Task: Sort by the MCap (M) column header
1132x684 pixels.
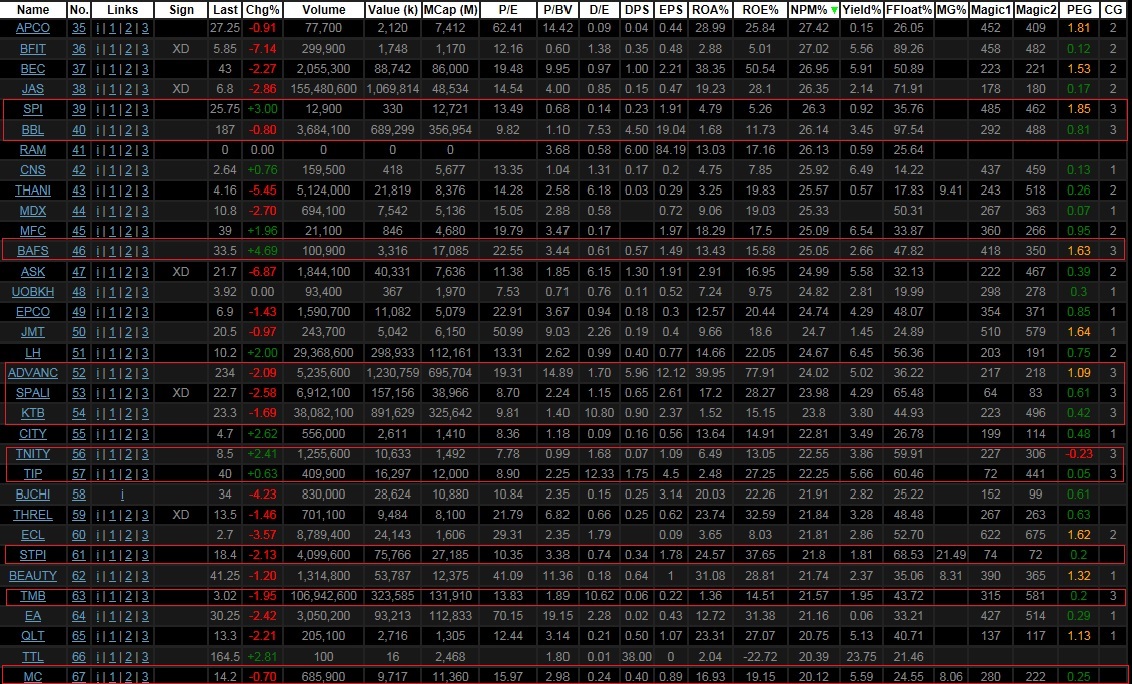Action: pos(450,9)
